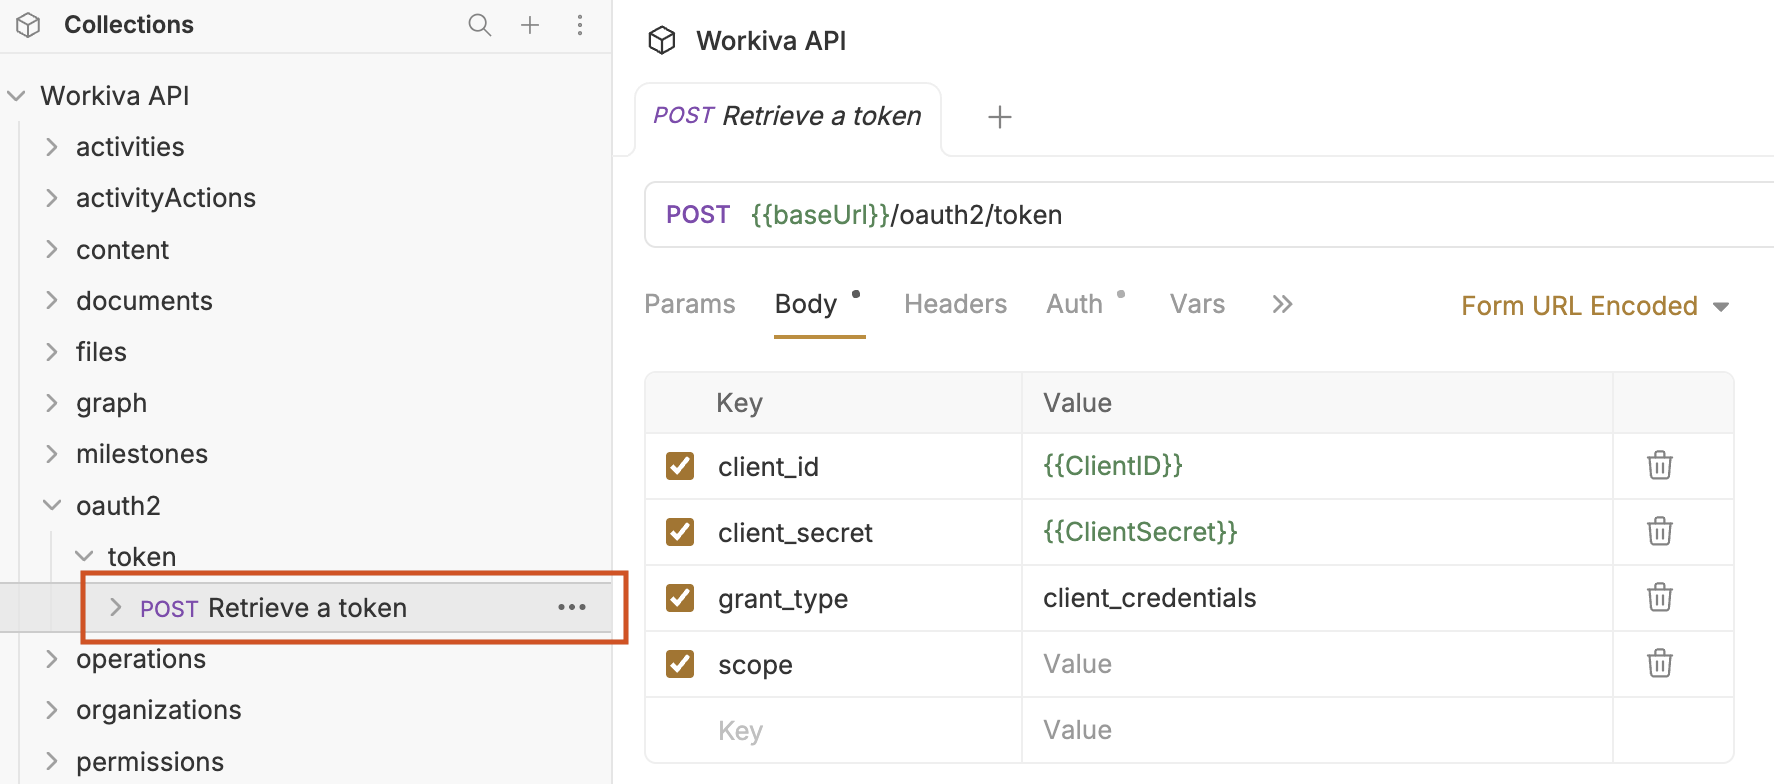Click the Workiva API title in header
This screenshot has width=1774, height=784.
coord(771,41)
